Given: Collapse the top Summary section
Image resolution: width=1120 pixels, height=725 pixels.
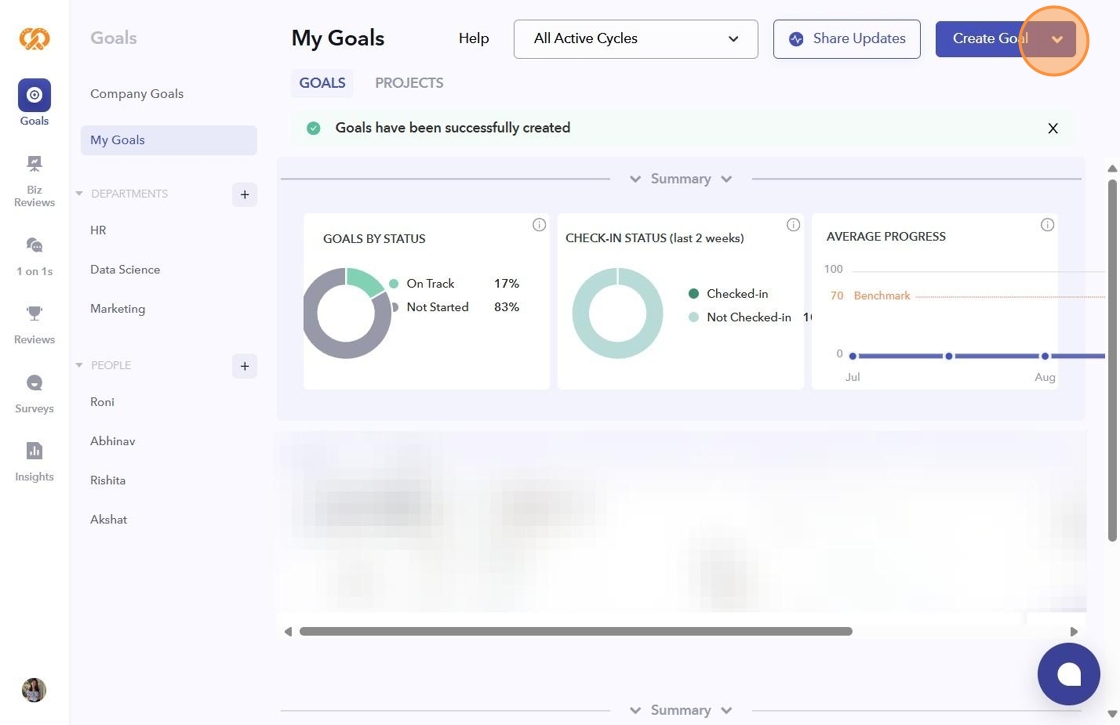Looking at the screenshot, I should coord(681,179).
